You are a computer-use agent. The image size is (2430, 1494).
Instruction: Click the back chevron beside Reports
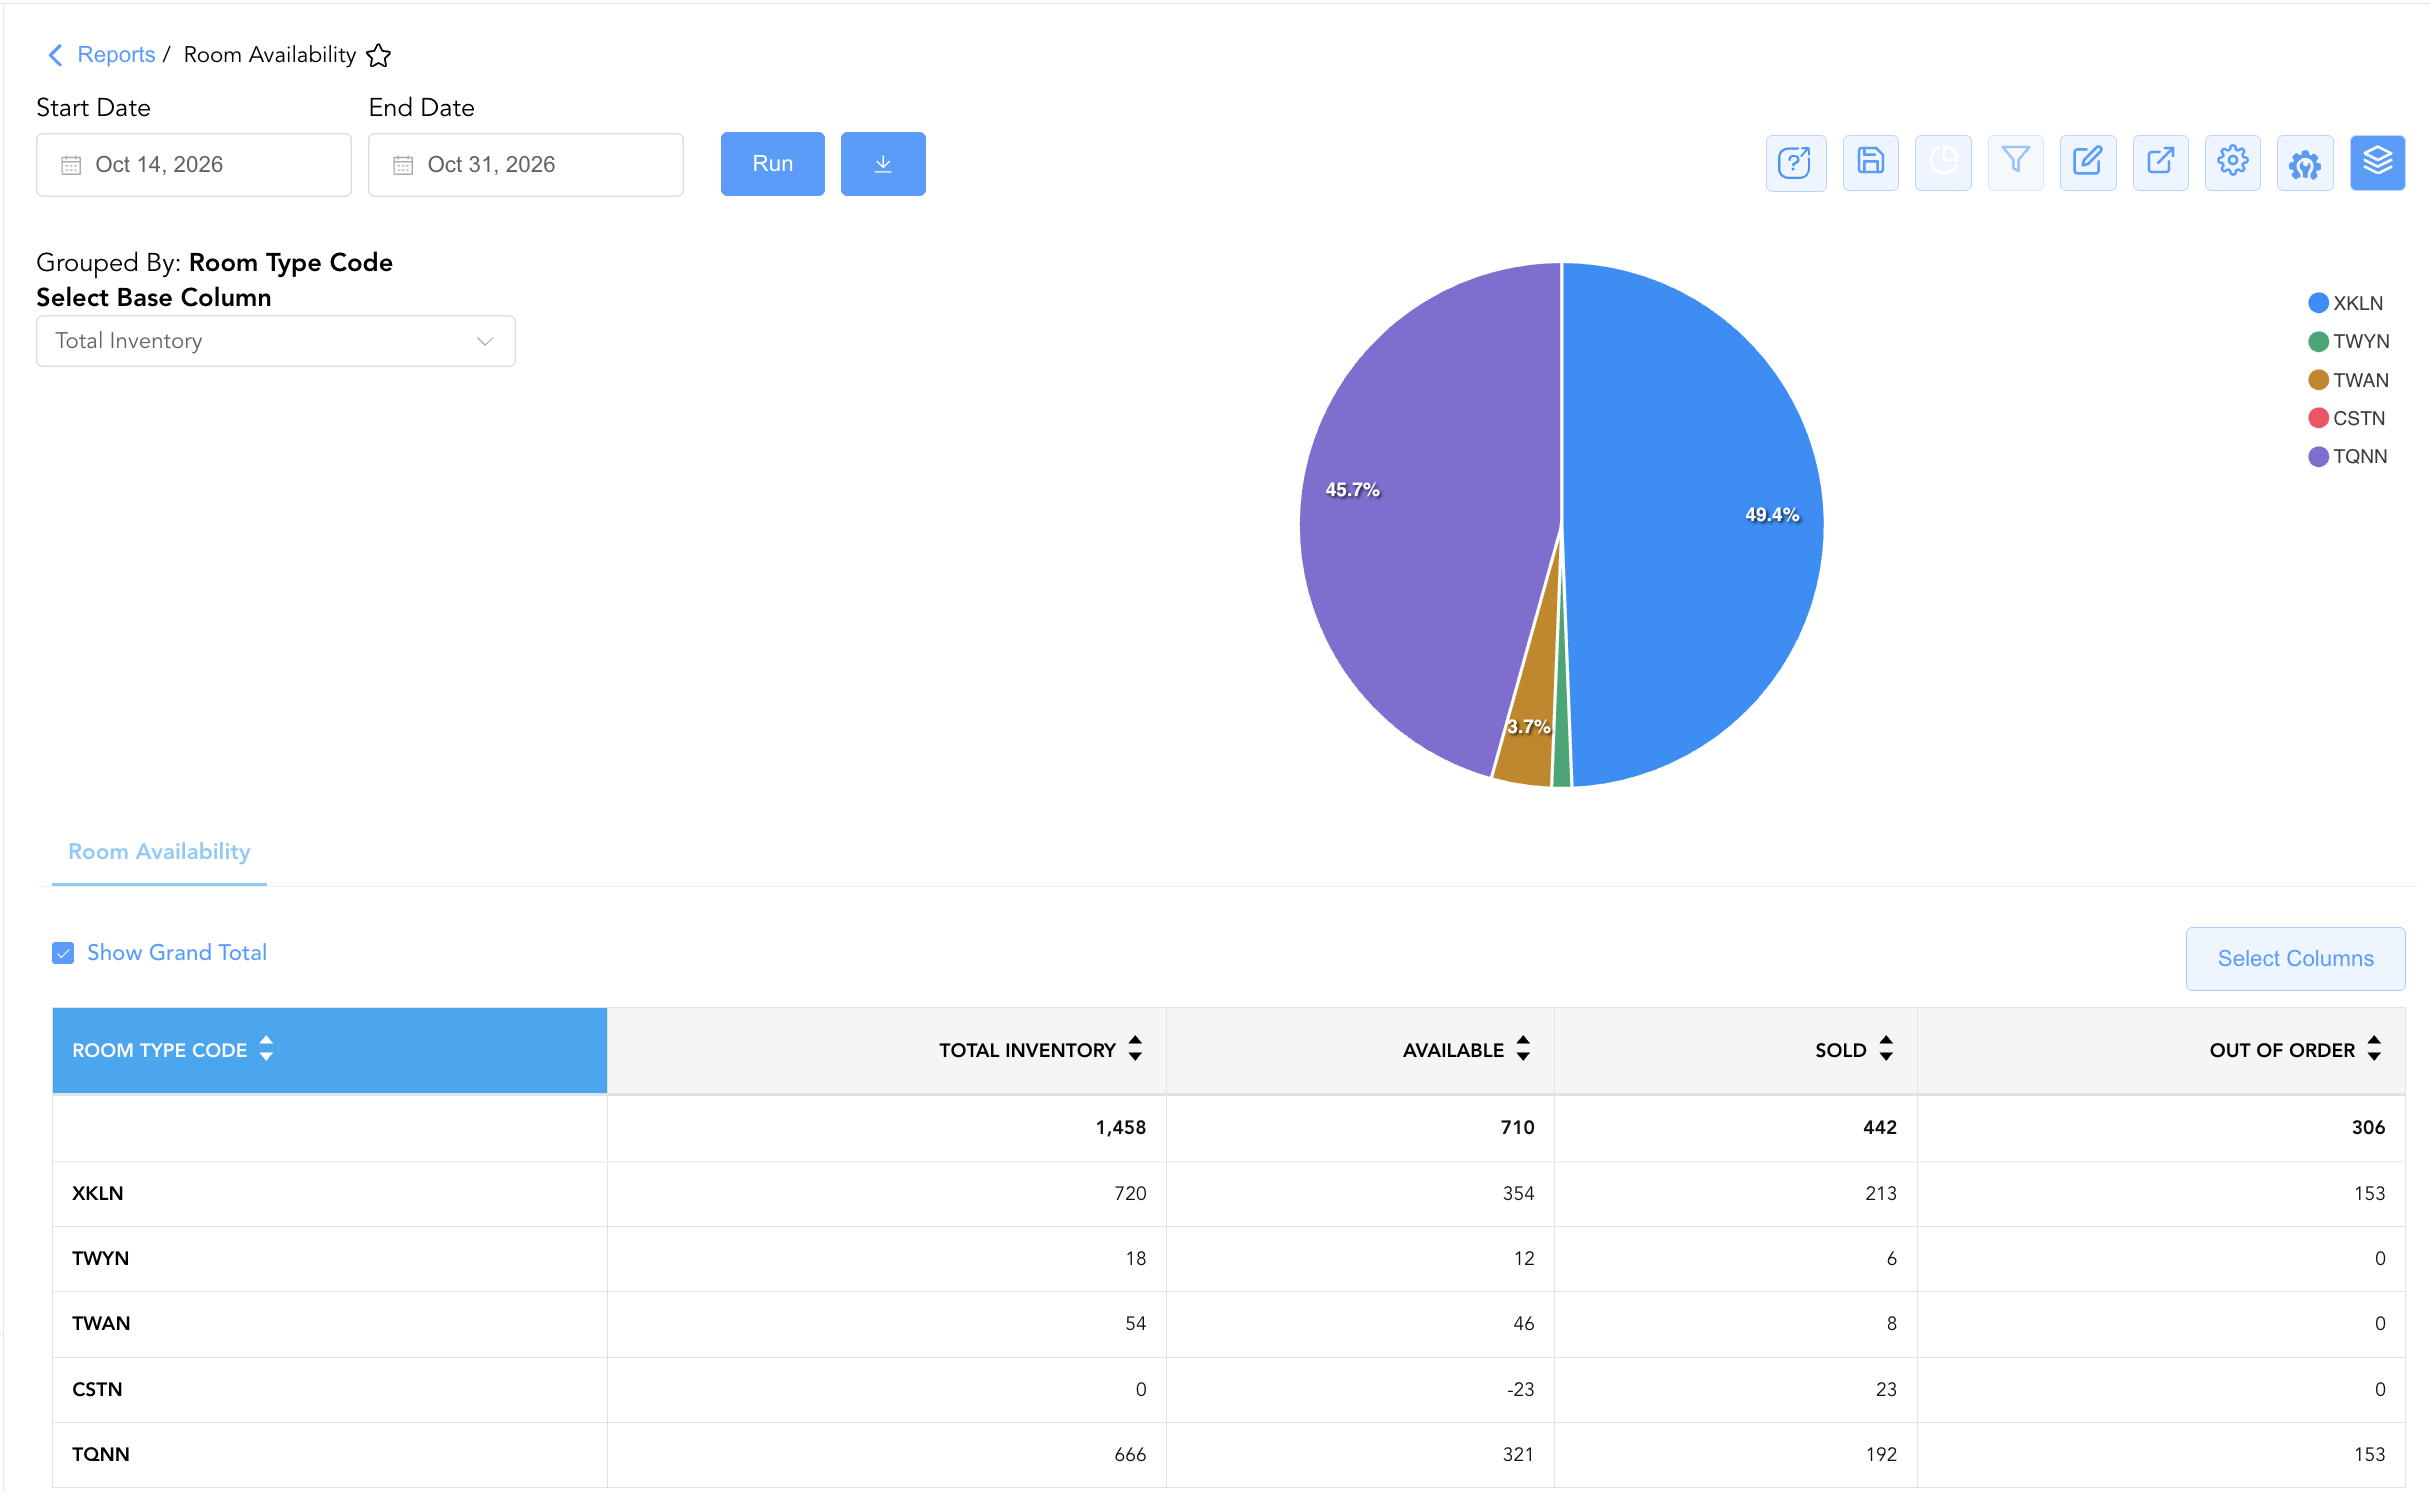[x=56, y=55]
